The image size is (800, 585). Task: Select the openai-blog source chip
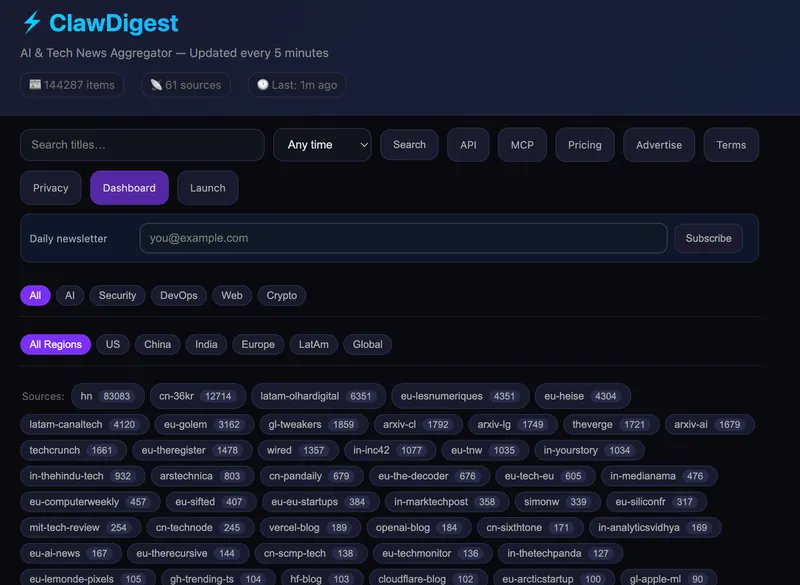pyautogui.click(x=418, y=527)
